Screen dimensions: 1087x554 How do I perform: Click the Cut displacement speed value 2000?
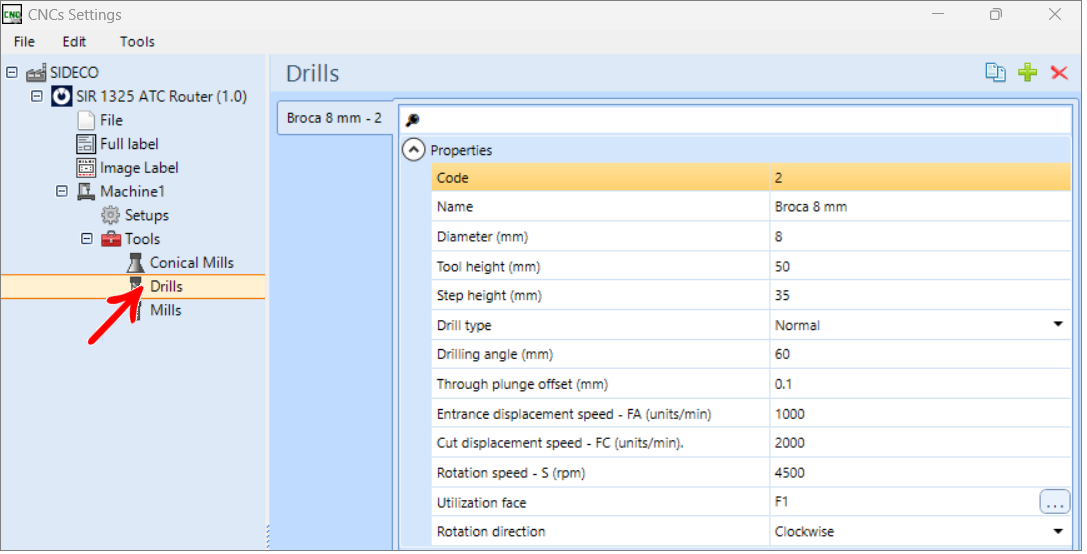click(920, 443)
